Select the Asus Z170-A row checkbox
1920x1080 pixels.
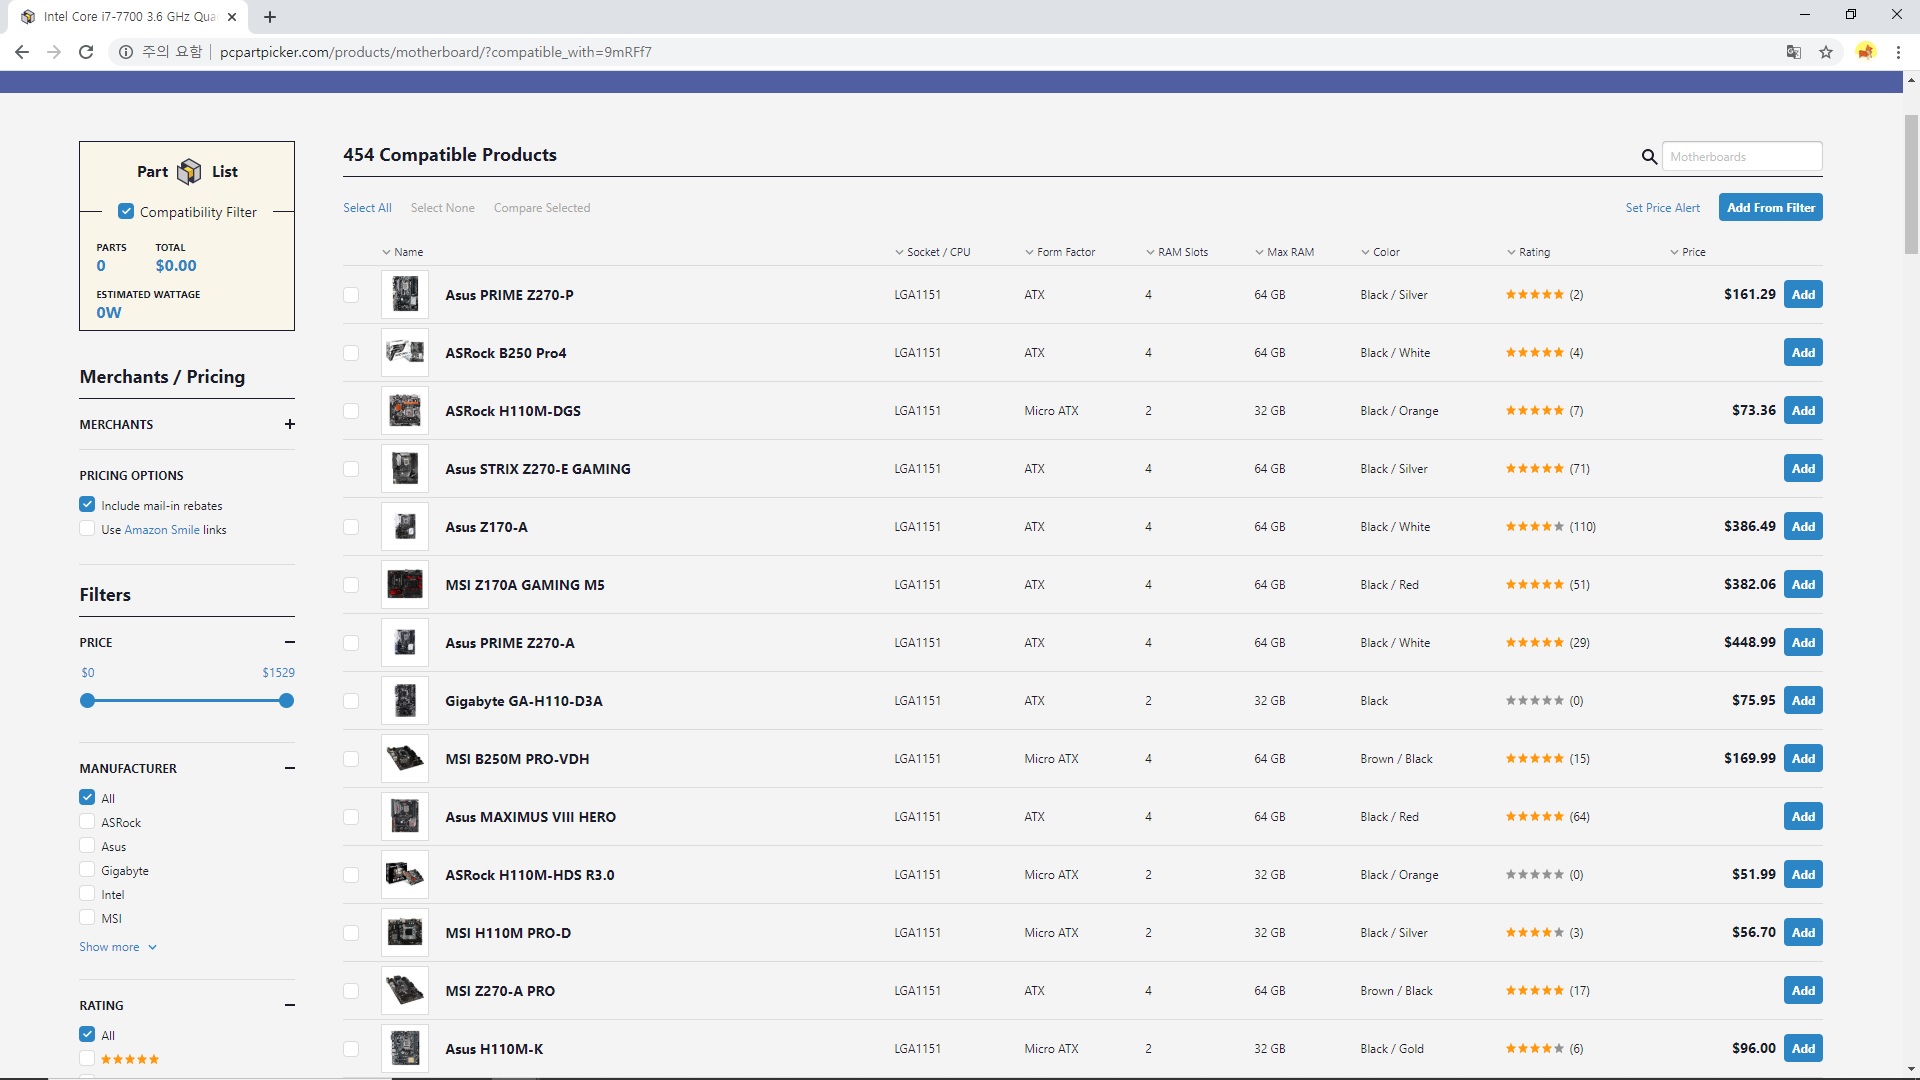click(351, 527)
